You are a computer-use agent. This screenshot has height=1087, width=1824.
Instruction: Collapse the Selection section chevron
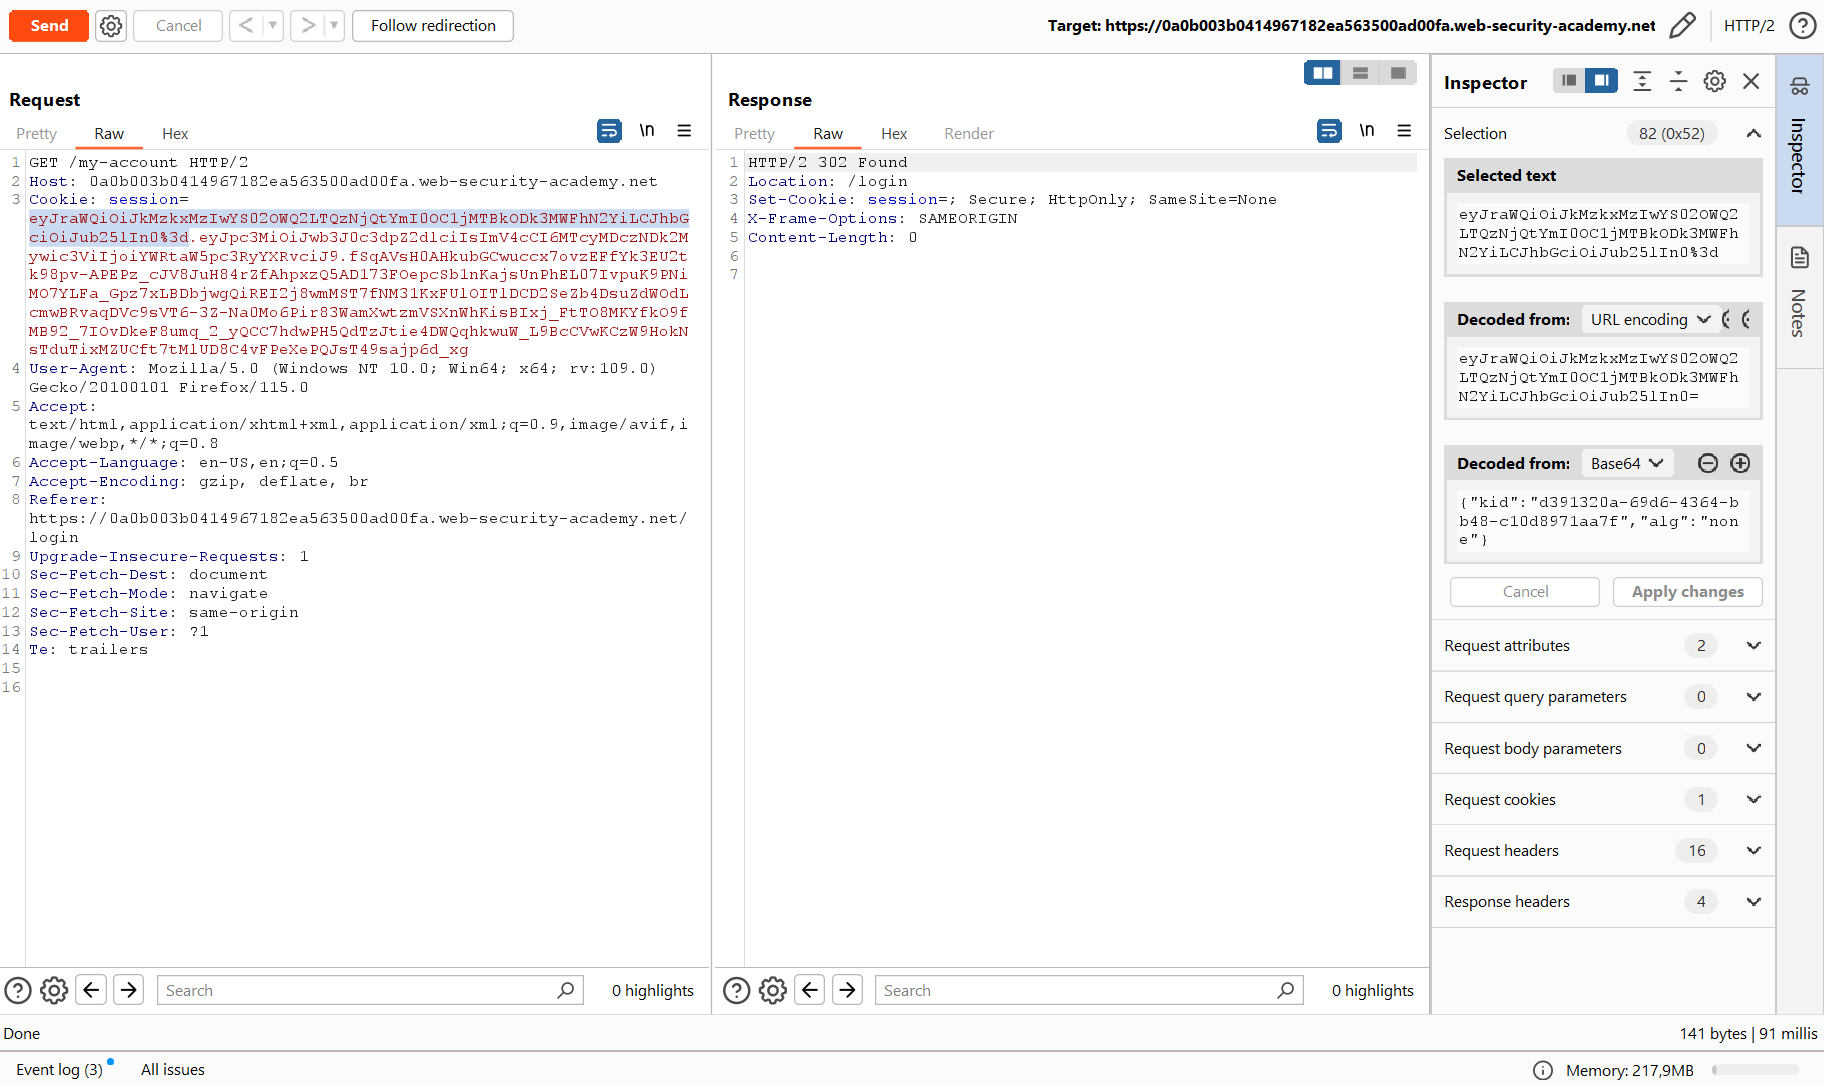[x=1753, y=134]
